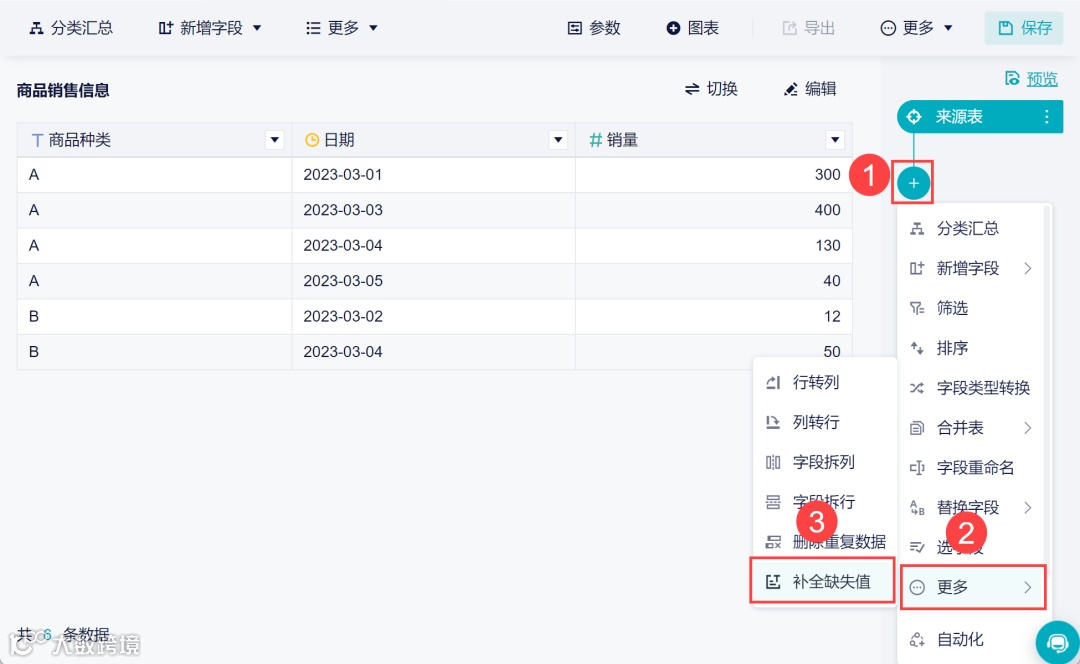
Task: Open the three-dot menu on 来源表 node
Action: (1046, 116)
